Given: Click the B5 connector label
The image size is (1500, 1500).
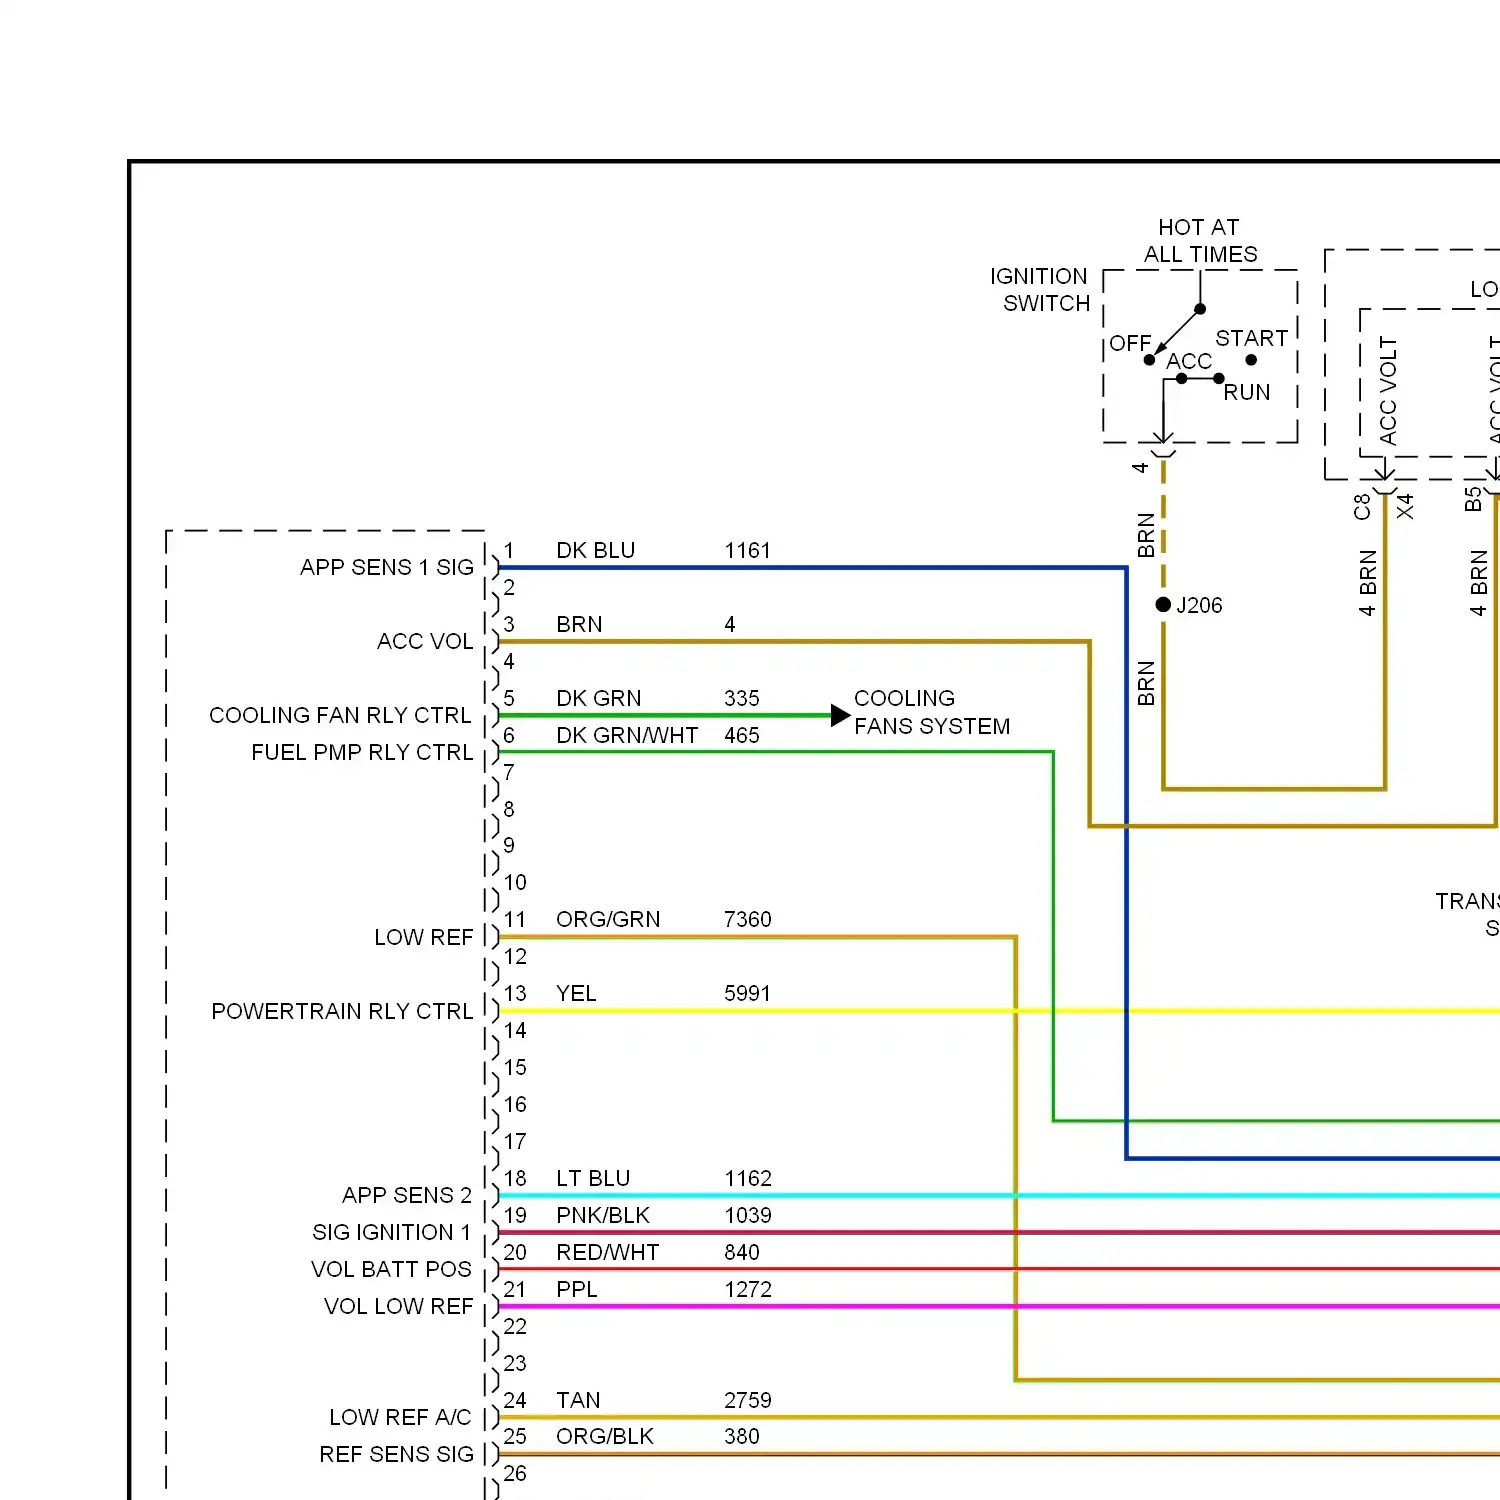Looking at the screenshot, I should tap(1473, 498).
